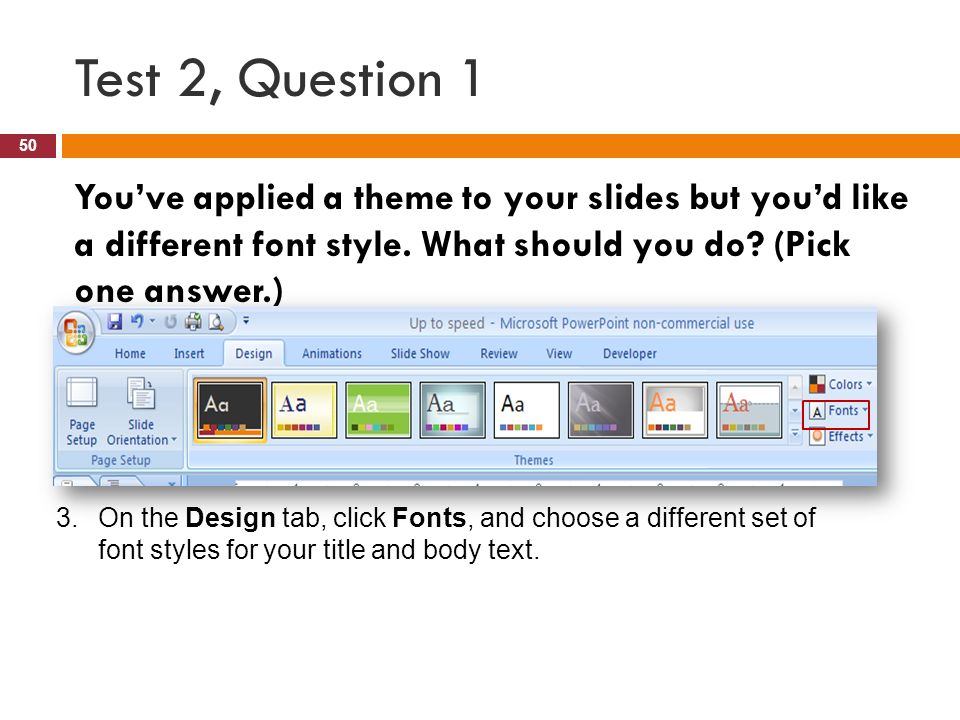The width and height of the screenshot is (960, 720).
Task: Open the Insert tab
Action: (x=189, y=354)
